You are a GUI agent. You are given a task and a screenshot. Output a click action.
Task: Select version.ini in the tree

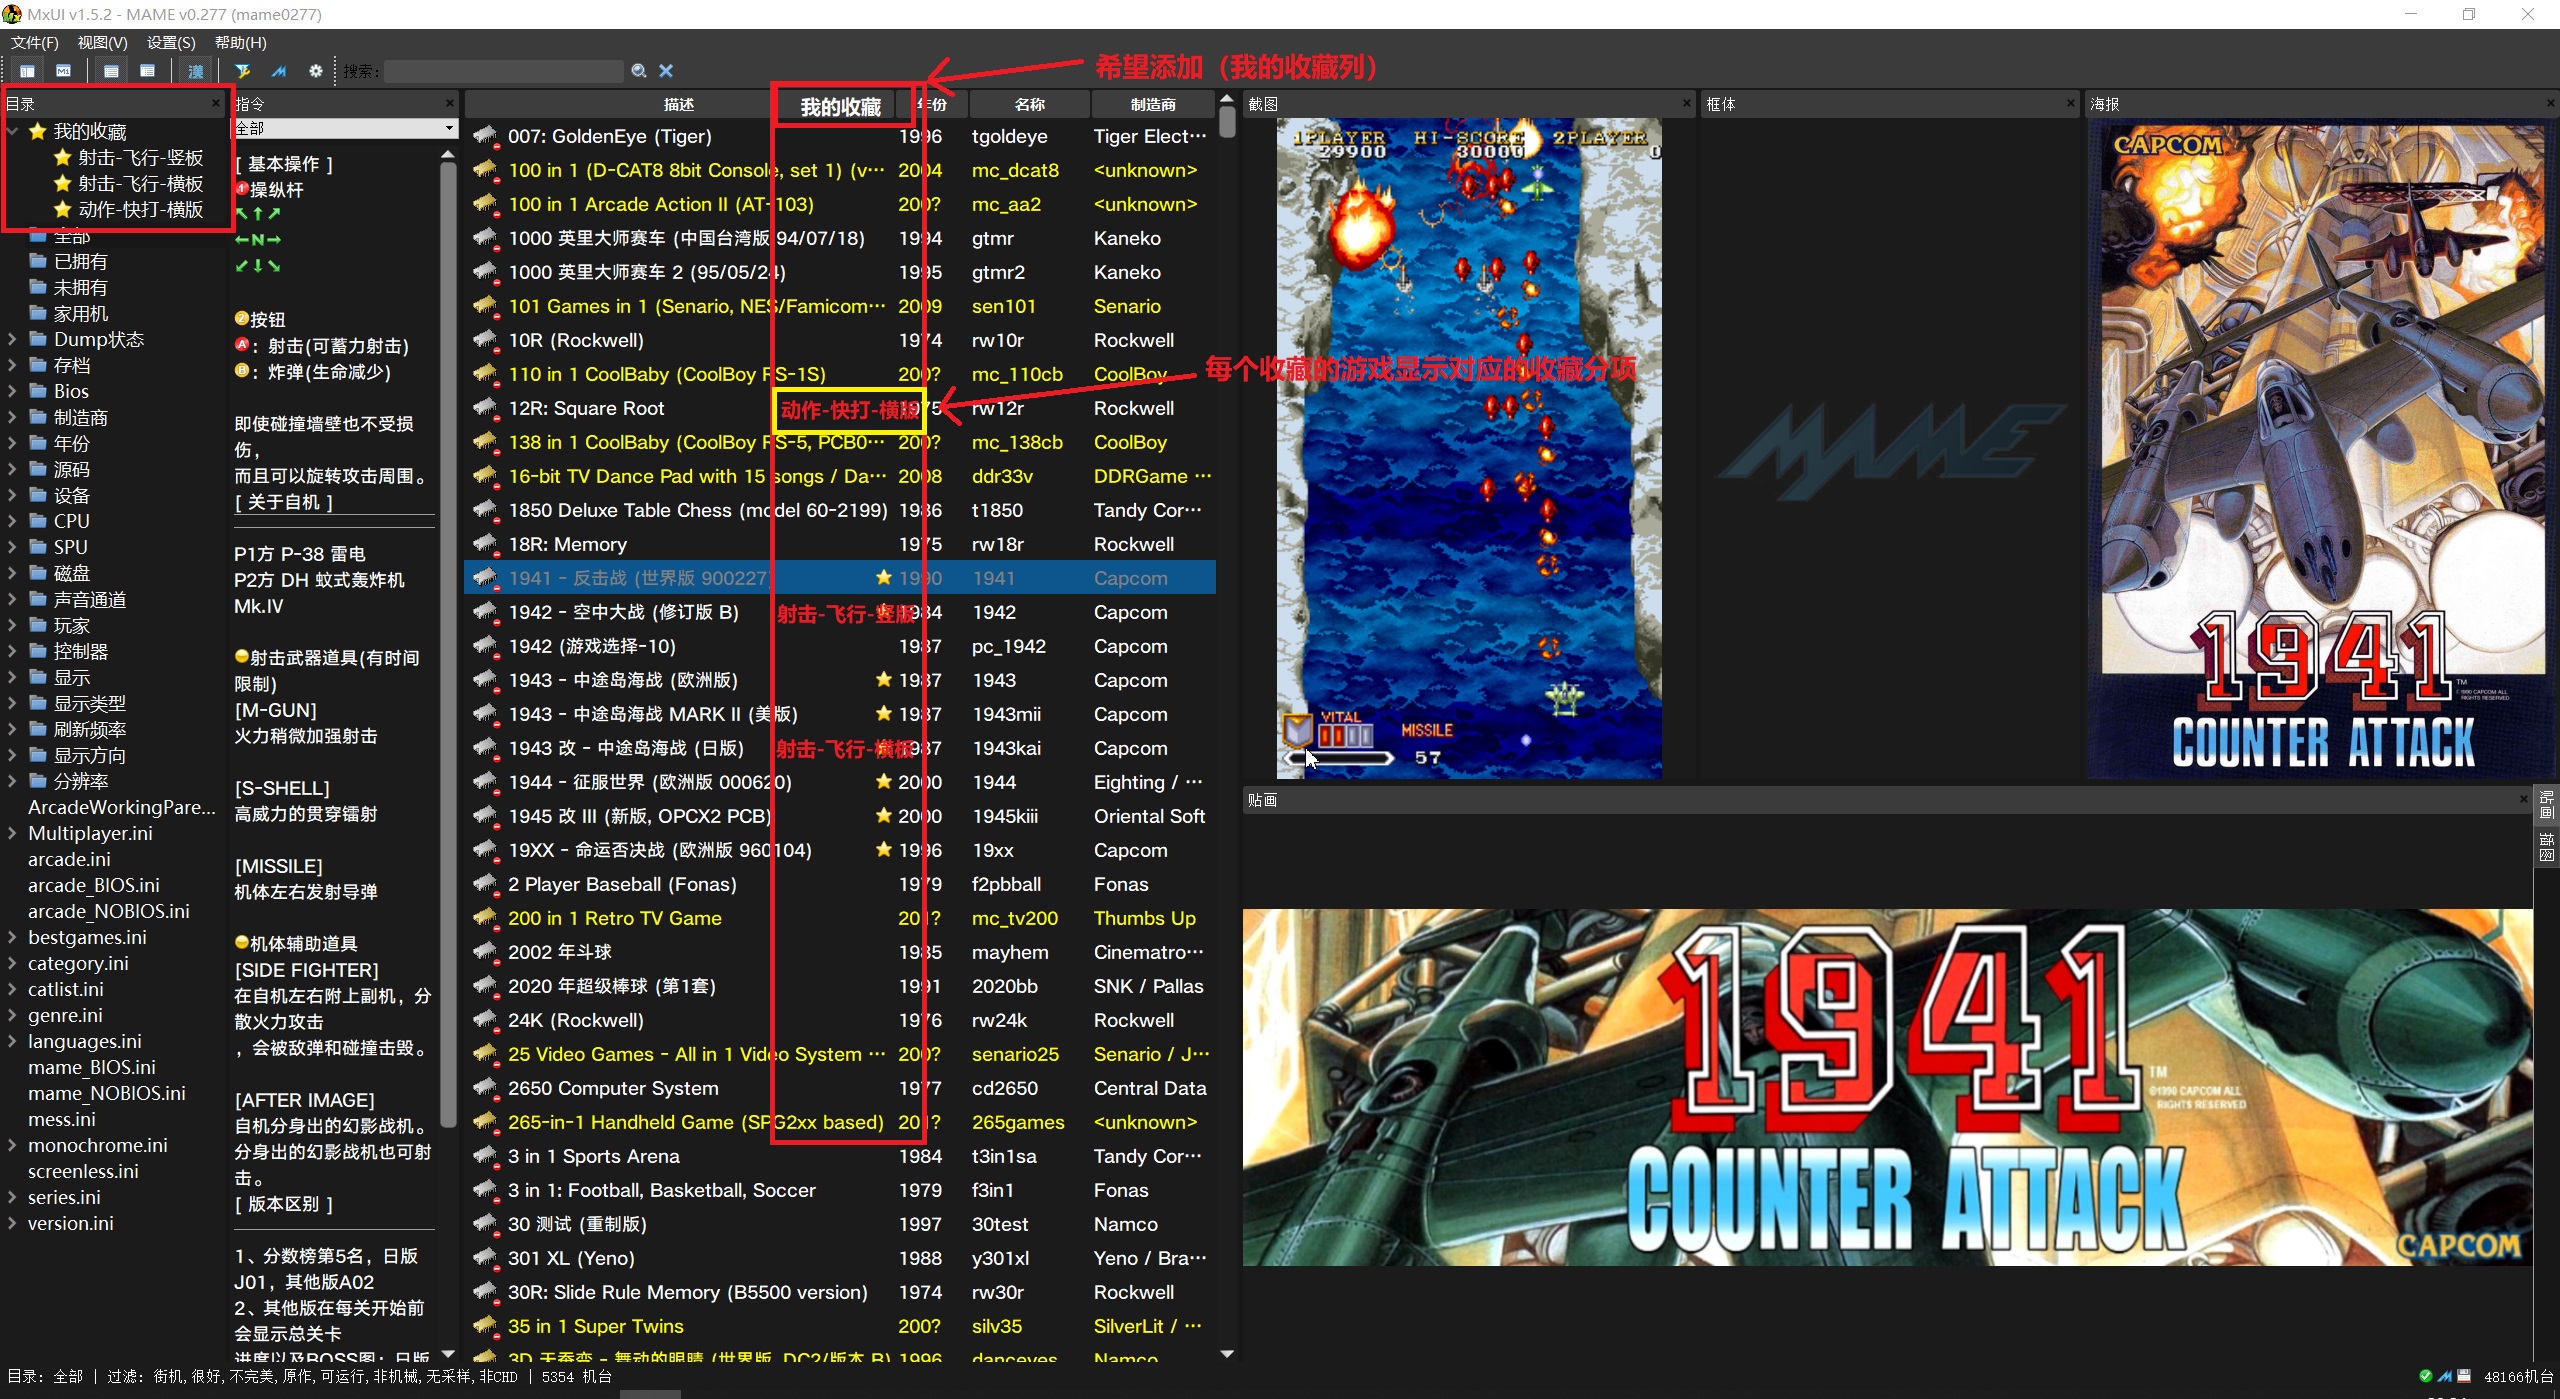[x=71, y=1223]
